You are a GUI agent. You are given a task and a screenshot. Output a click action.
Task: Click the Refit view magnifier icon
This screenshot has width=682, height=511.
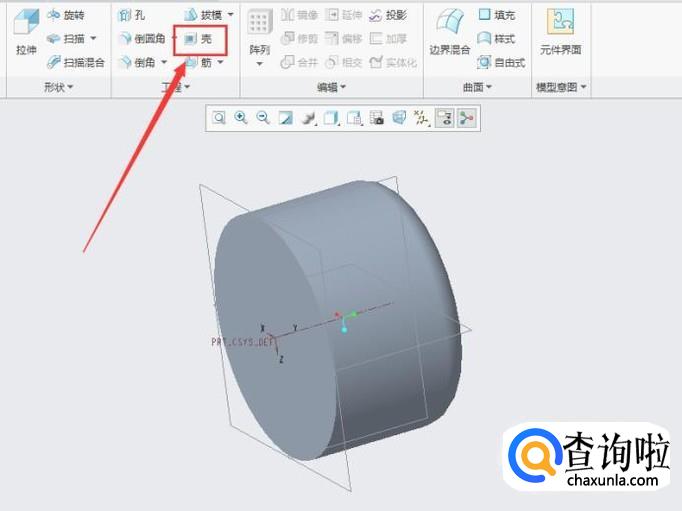click(219, 118)
